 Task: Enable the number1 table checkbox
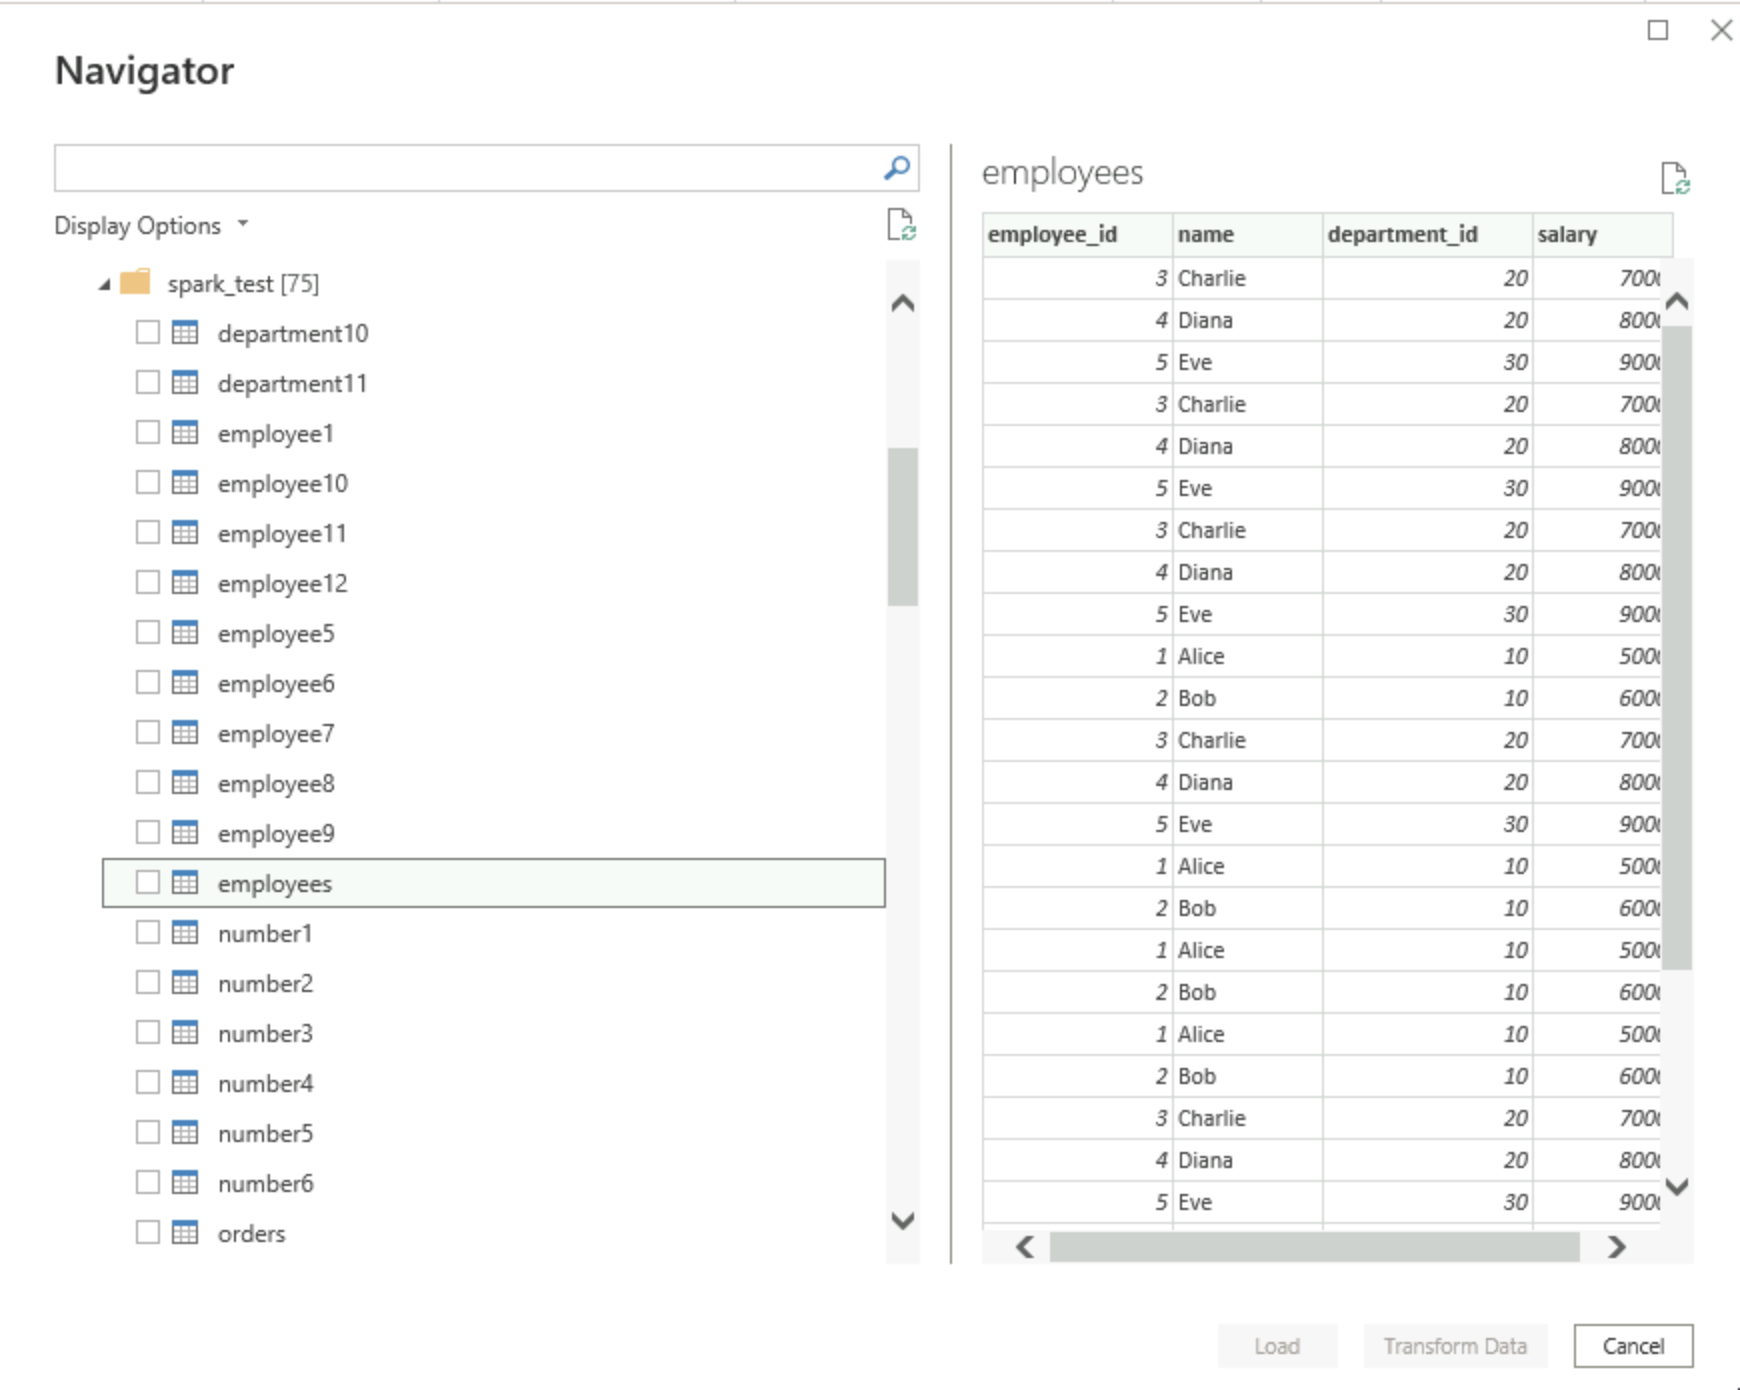[x=148, y=933]
